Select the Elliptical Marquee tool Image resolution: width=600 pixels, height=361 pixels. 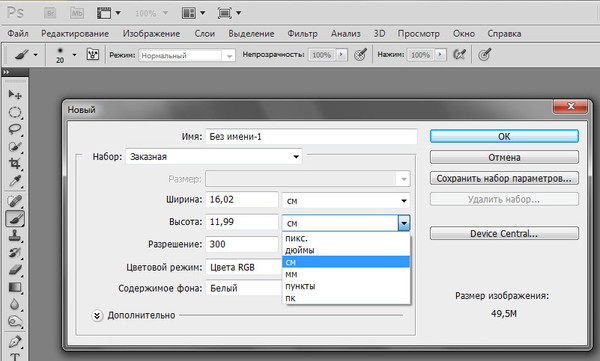[x=15, y=112]
